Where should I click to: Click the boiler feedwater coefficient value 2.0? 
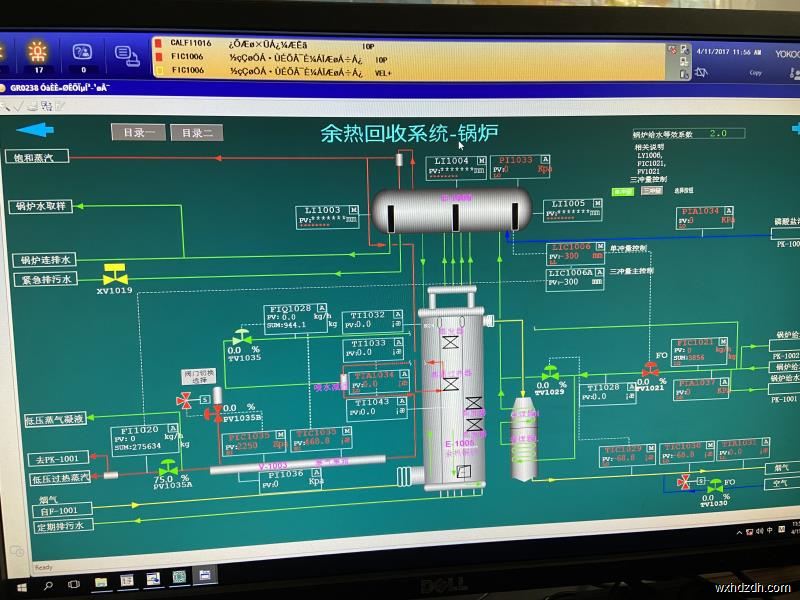coord(718,132)
